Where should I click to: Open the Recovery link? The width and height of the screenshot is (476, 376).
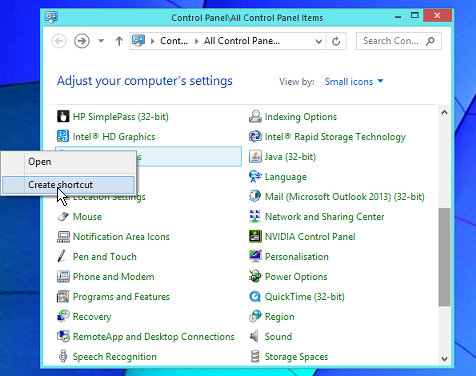coord(92,317)
